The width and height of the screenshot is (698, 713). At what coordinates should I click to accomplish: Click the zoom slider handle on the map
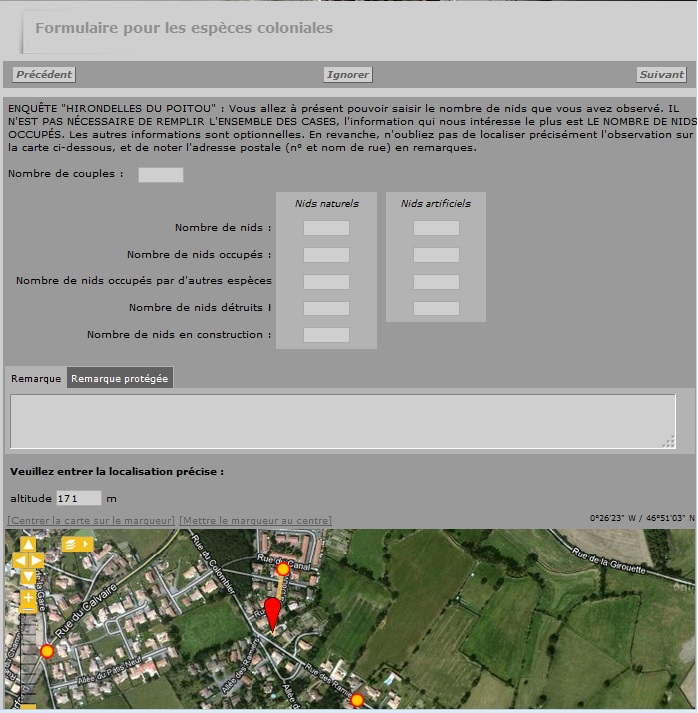28,609
